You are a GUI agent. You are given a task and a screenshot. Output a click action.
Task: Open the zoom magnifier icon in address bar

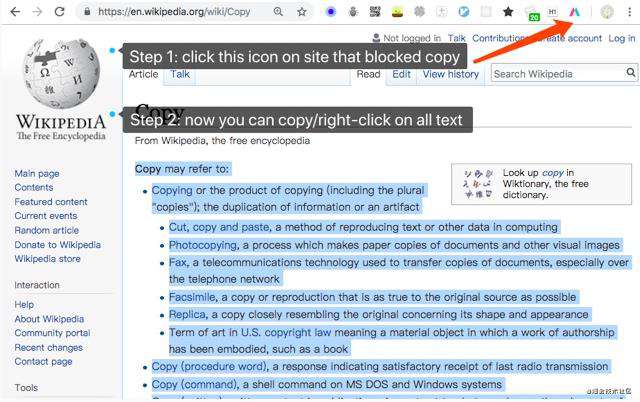click(278, 11)
